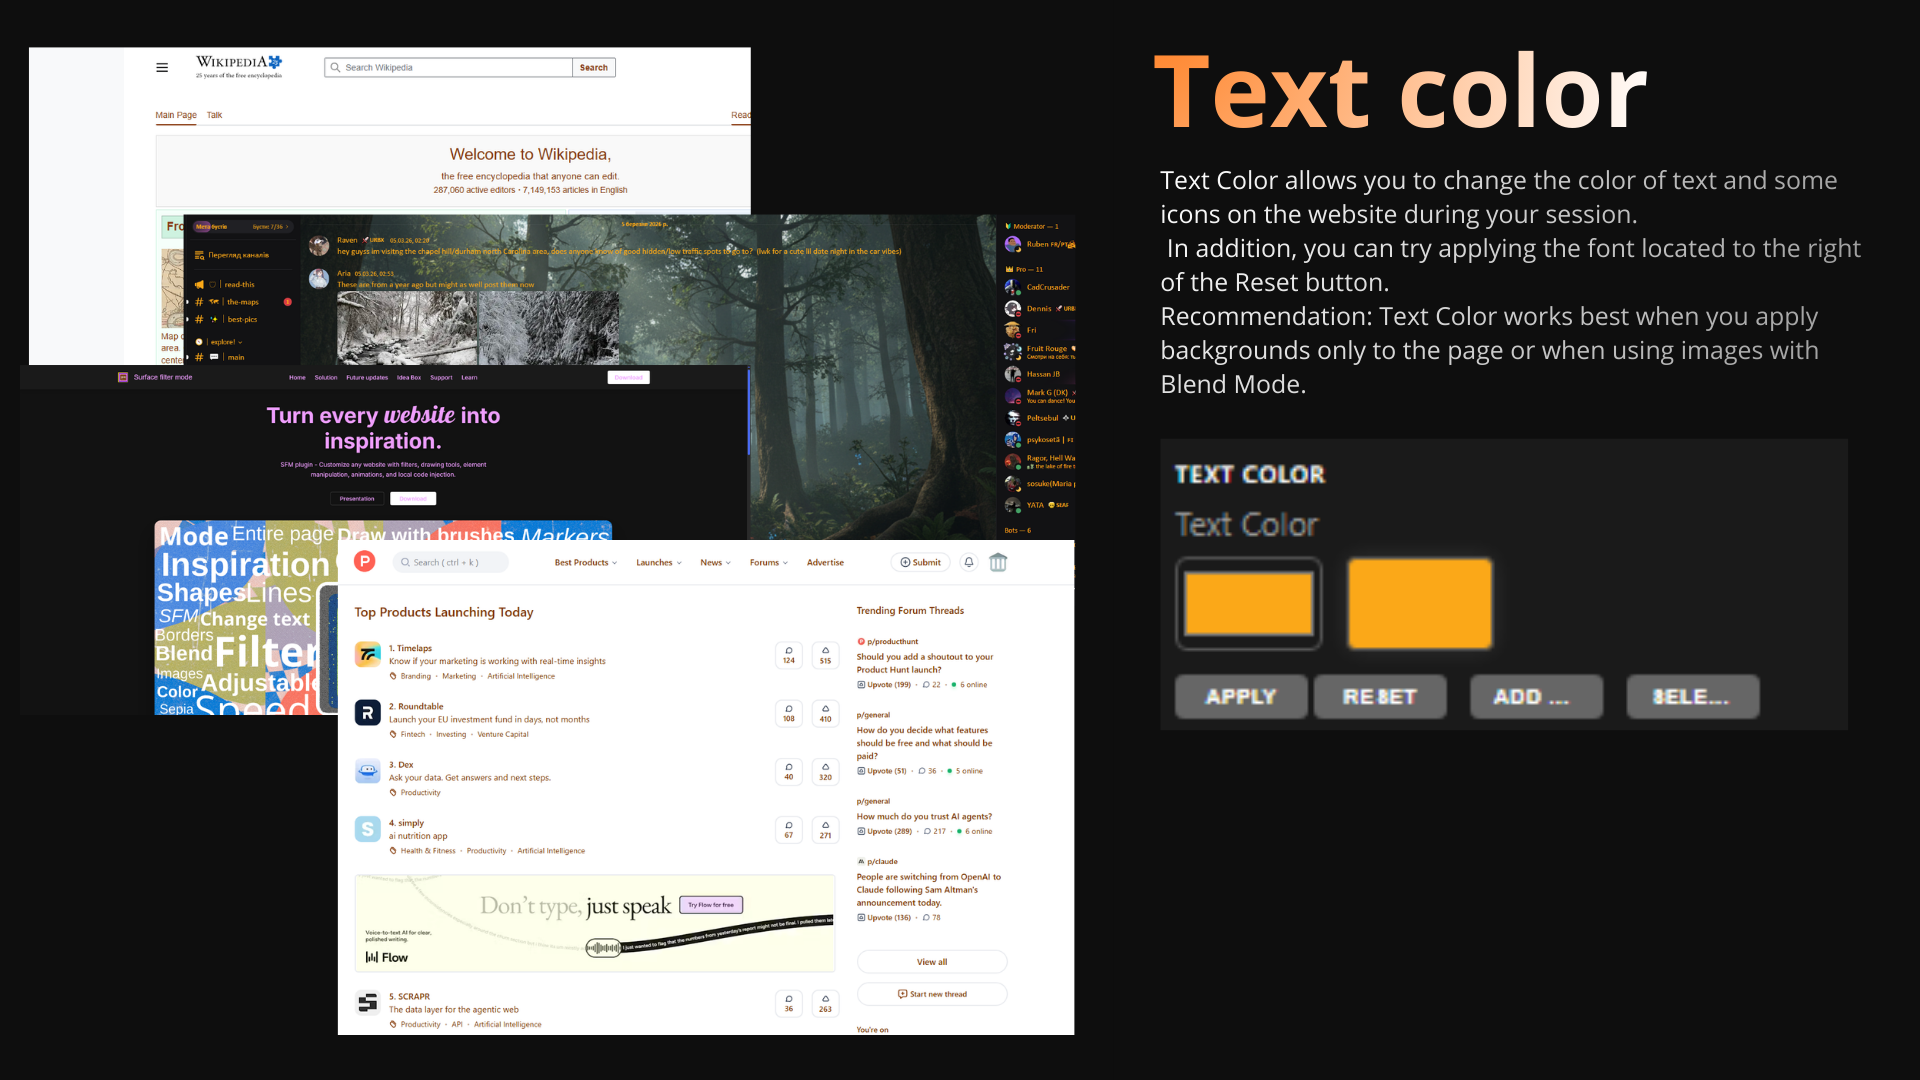Click View all forum threads
Viewport: 1920px width, 1080px height.
coord(931,962)
